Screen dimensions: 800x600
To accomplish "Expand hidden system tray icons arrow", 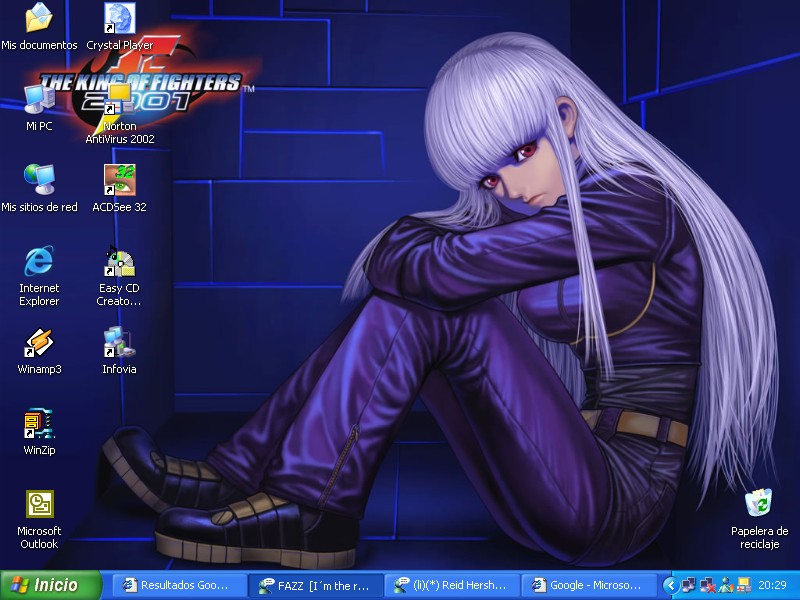I will [x=670, y=585].
